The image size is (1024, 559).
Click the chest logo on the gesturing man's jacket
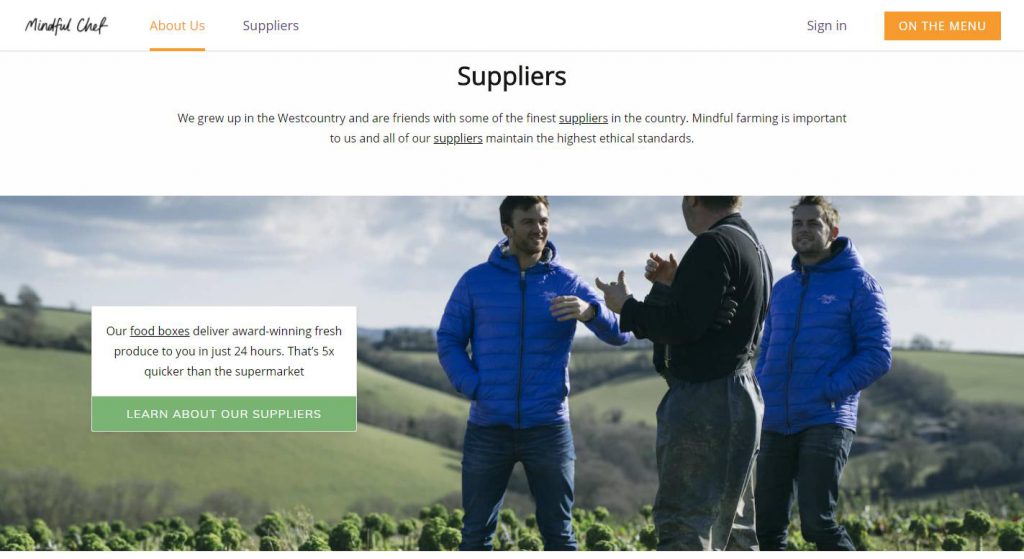click(550, 296)
